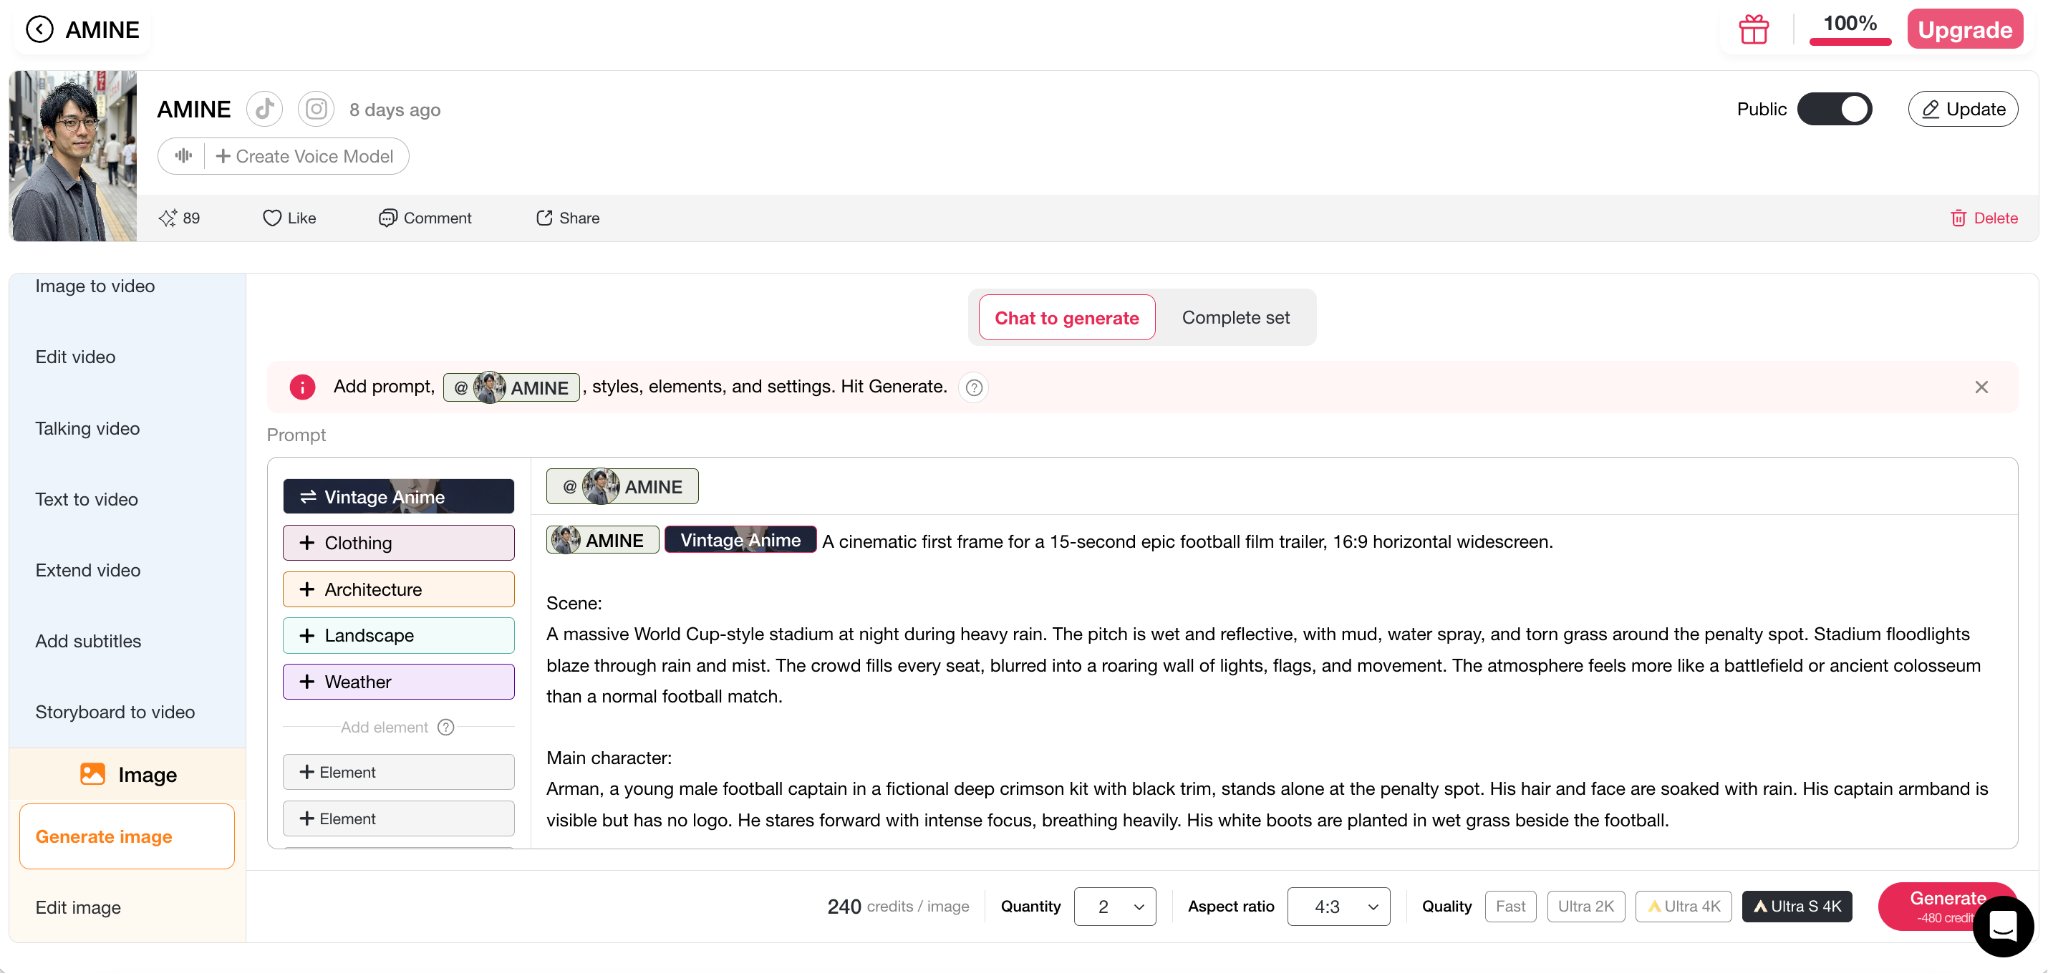Click the red info icon in the tip banner
Viewport: 2048px width, 974px height.
click(302, 387)
